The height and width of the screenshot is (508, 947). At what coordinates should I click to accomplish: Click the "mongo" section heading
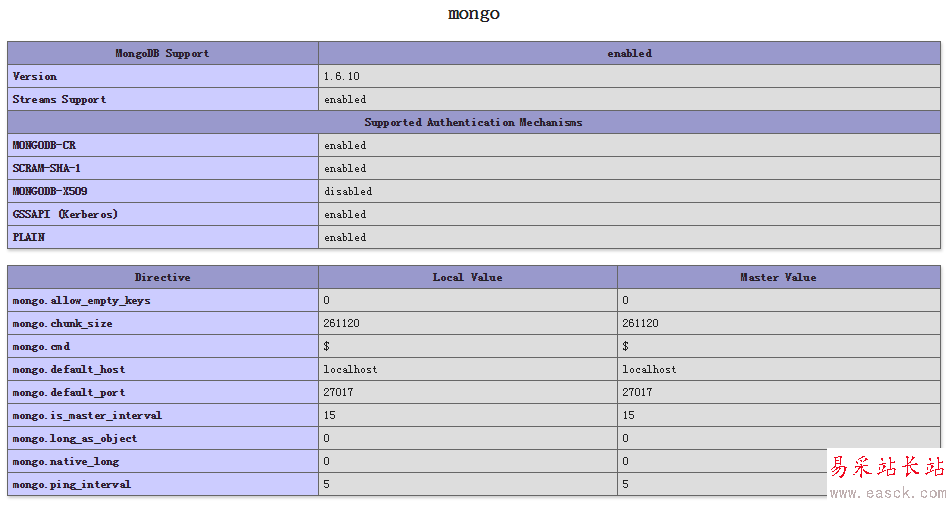pos(474,13)
